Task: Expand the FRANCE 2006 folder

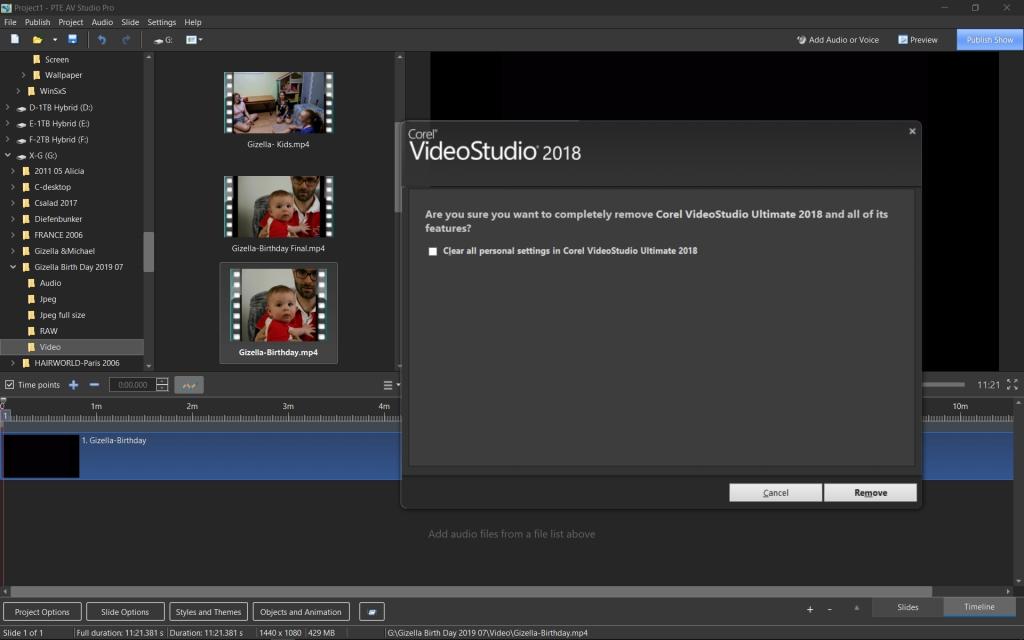Action: (x=13, y=235)
